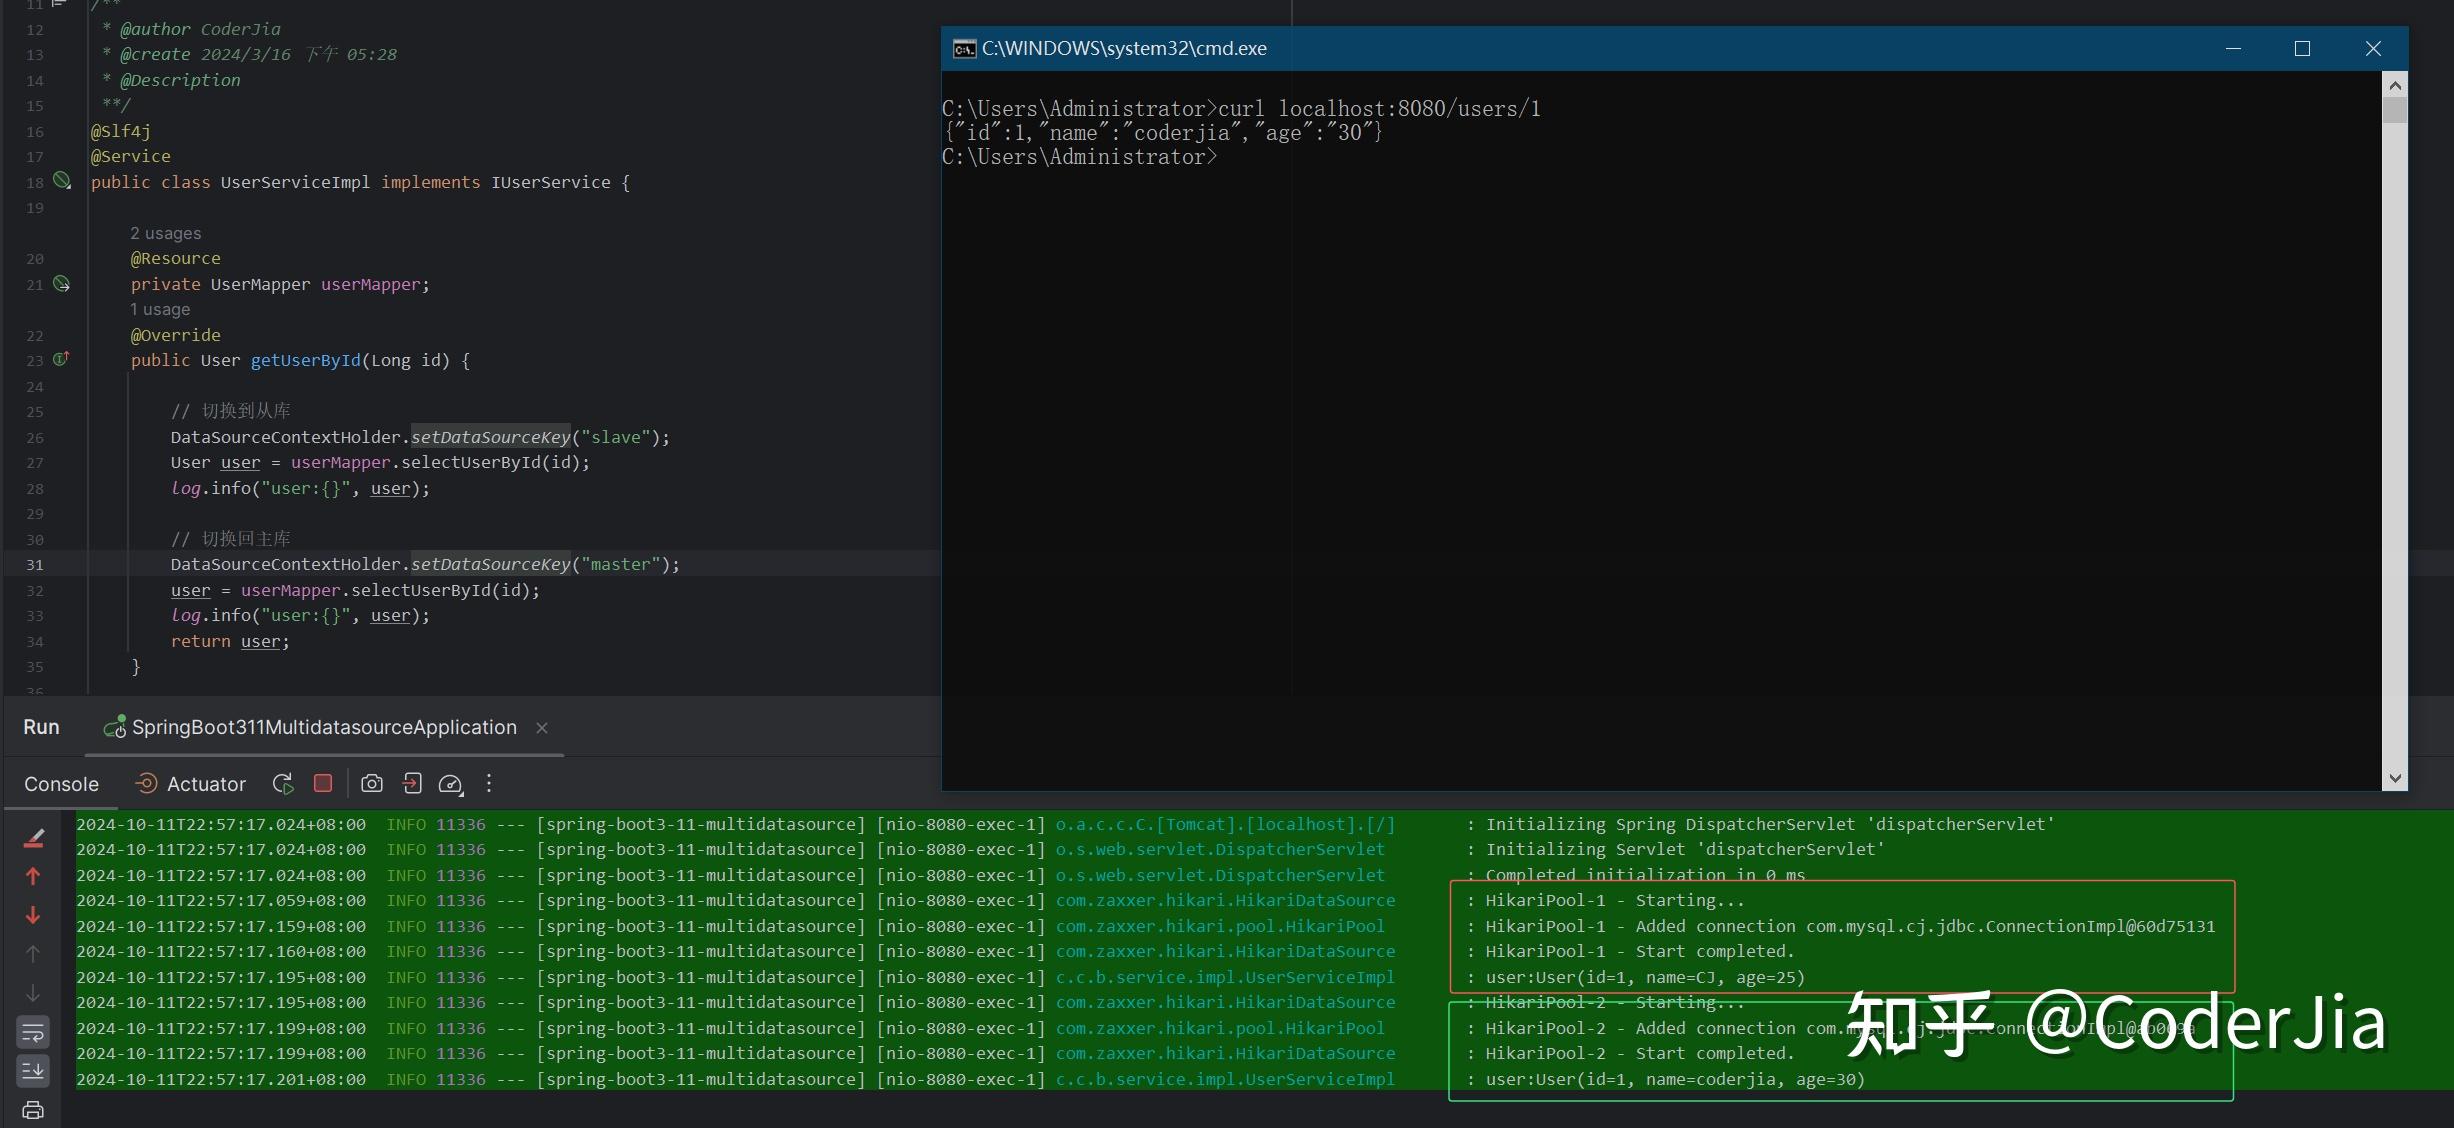Navigate up the stack trace
Screen dimensions: 2454x1128
coord(33,877)
